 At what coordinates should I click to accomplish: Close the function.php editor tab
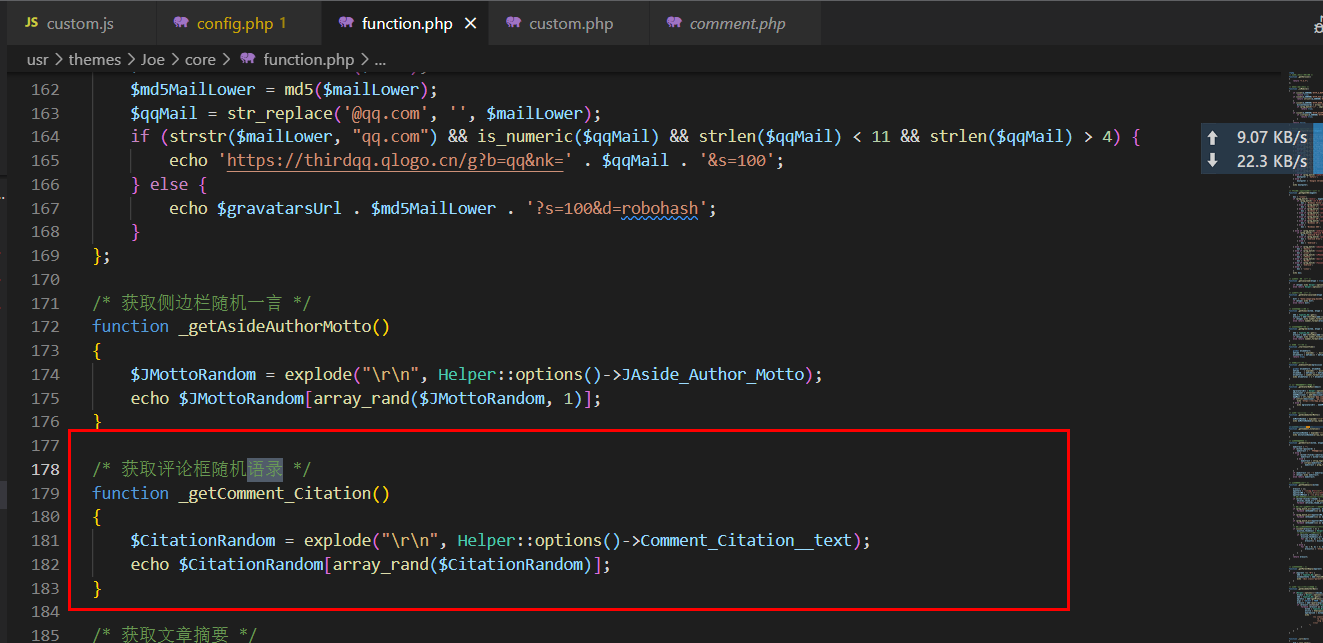pos(470,23)
